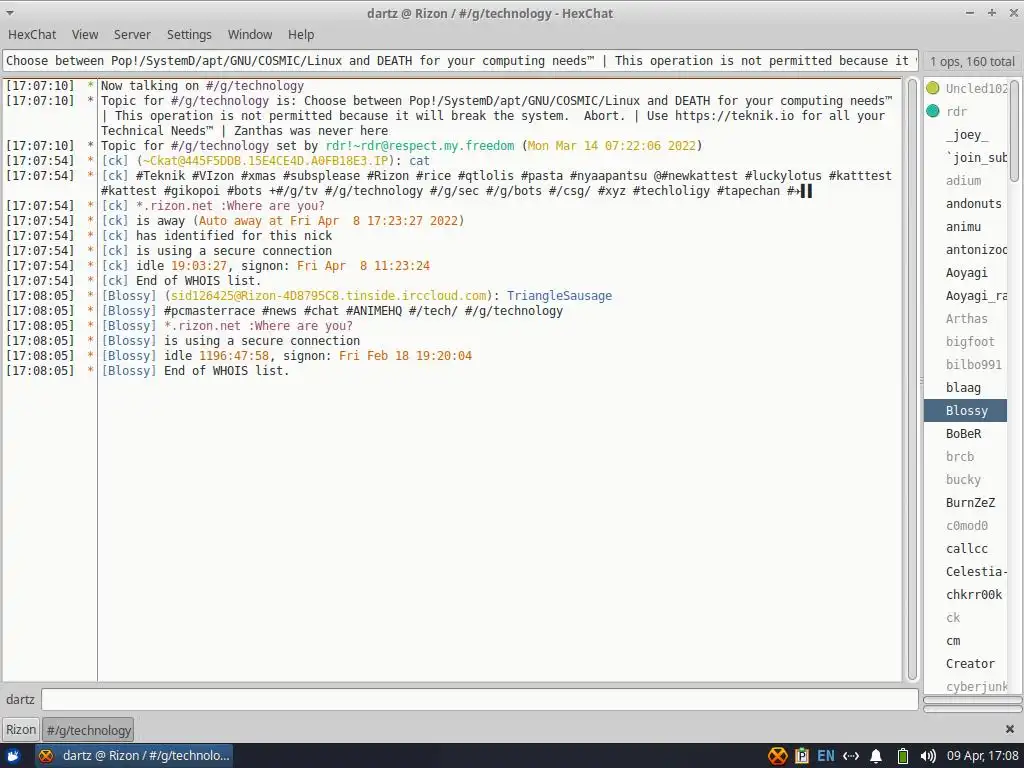Click the user list horizontal scrollbar
This screenshot has height=768, width=1024.
(x=972, y=700)
